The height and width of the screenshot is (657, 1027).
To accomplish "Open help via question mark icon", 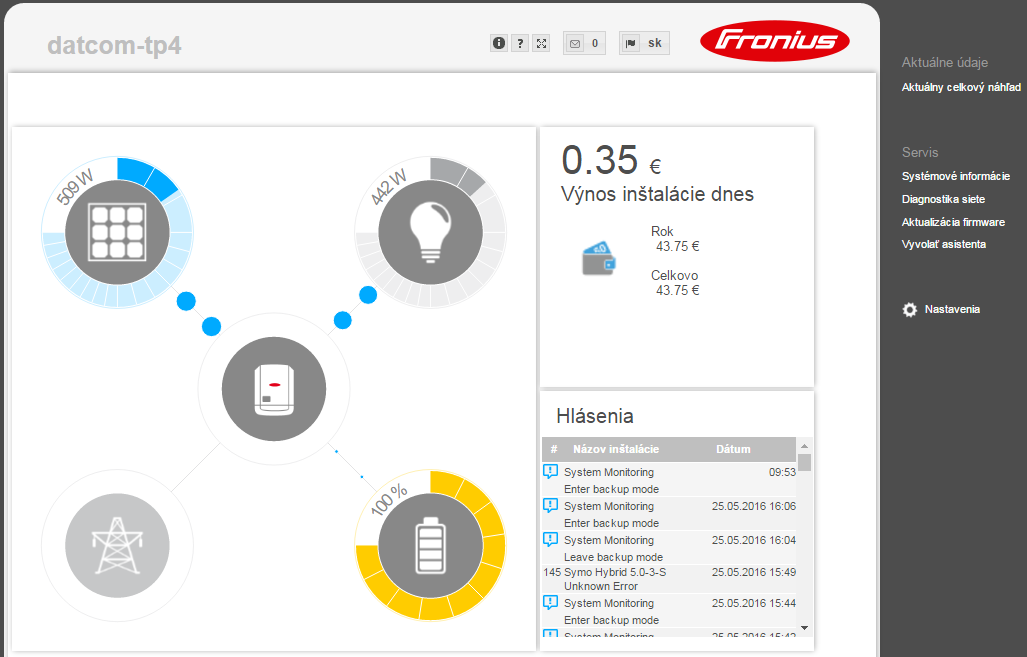I will coord(520,43).
